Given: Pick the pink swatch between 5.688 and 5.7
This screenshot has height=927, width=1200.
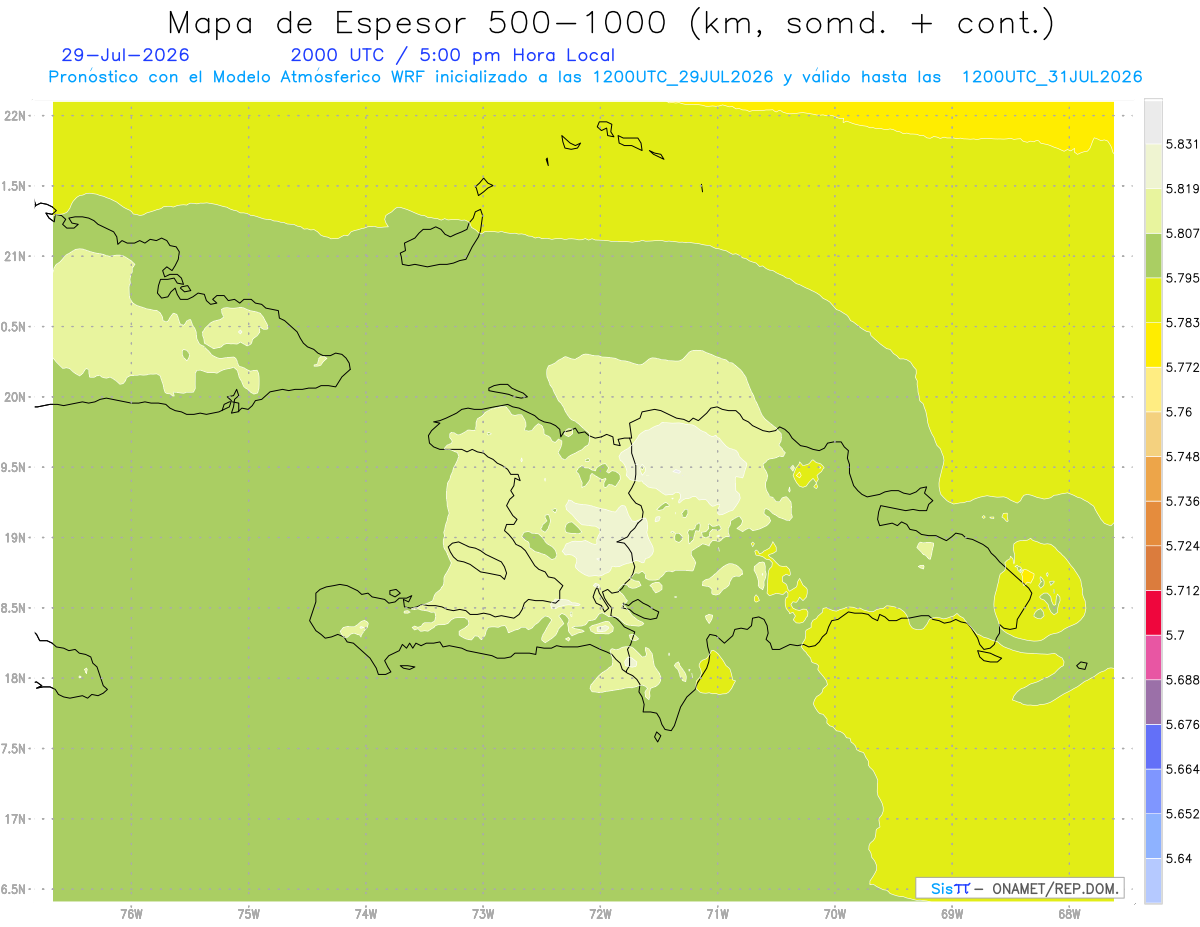Looking at the screenshot, I should (x=1153, y=656).
